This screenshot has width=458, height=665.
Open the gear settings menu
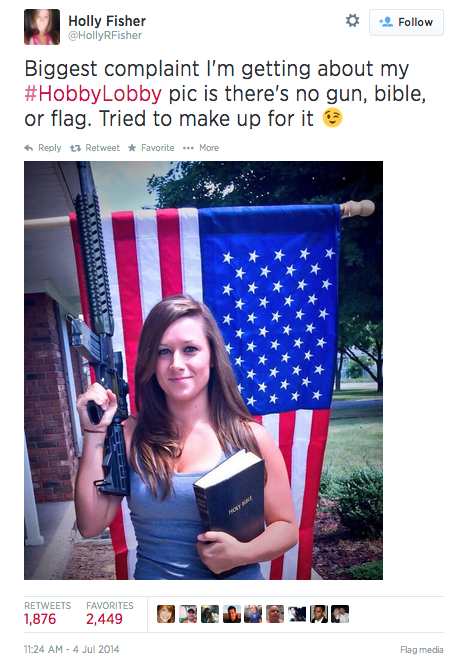pos(352,20)
